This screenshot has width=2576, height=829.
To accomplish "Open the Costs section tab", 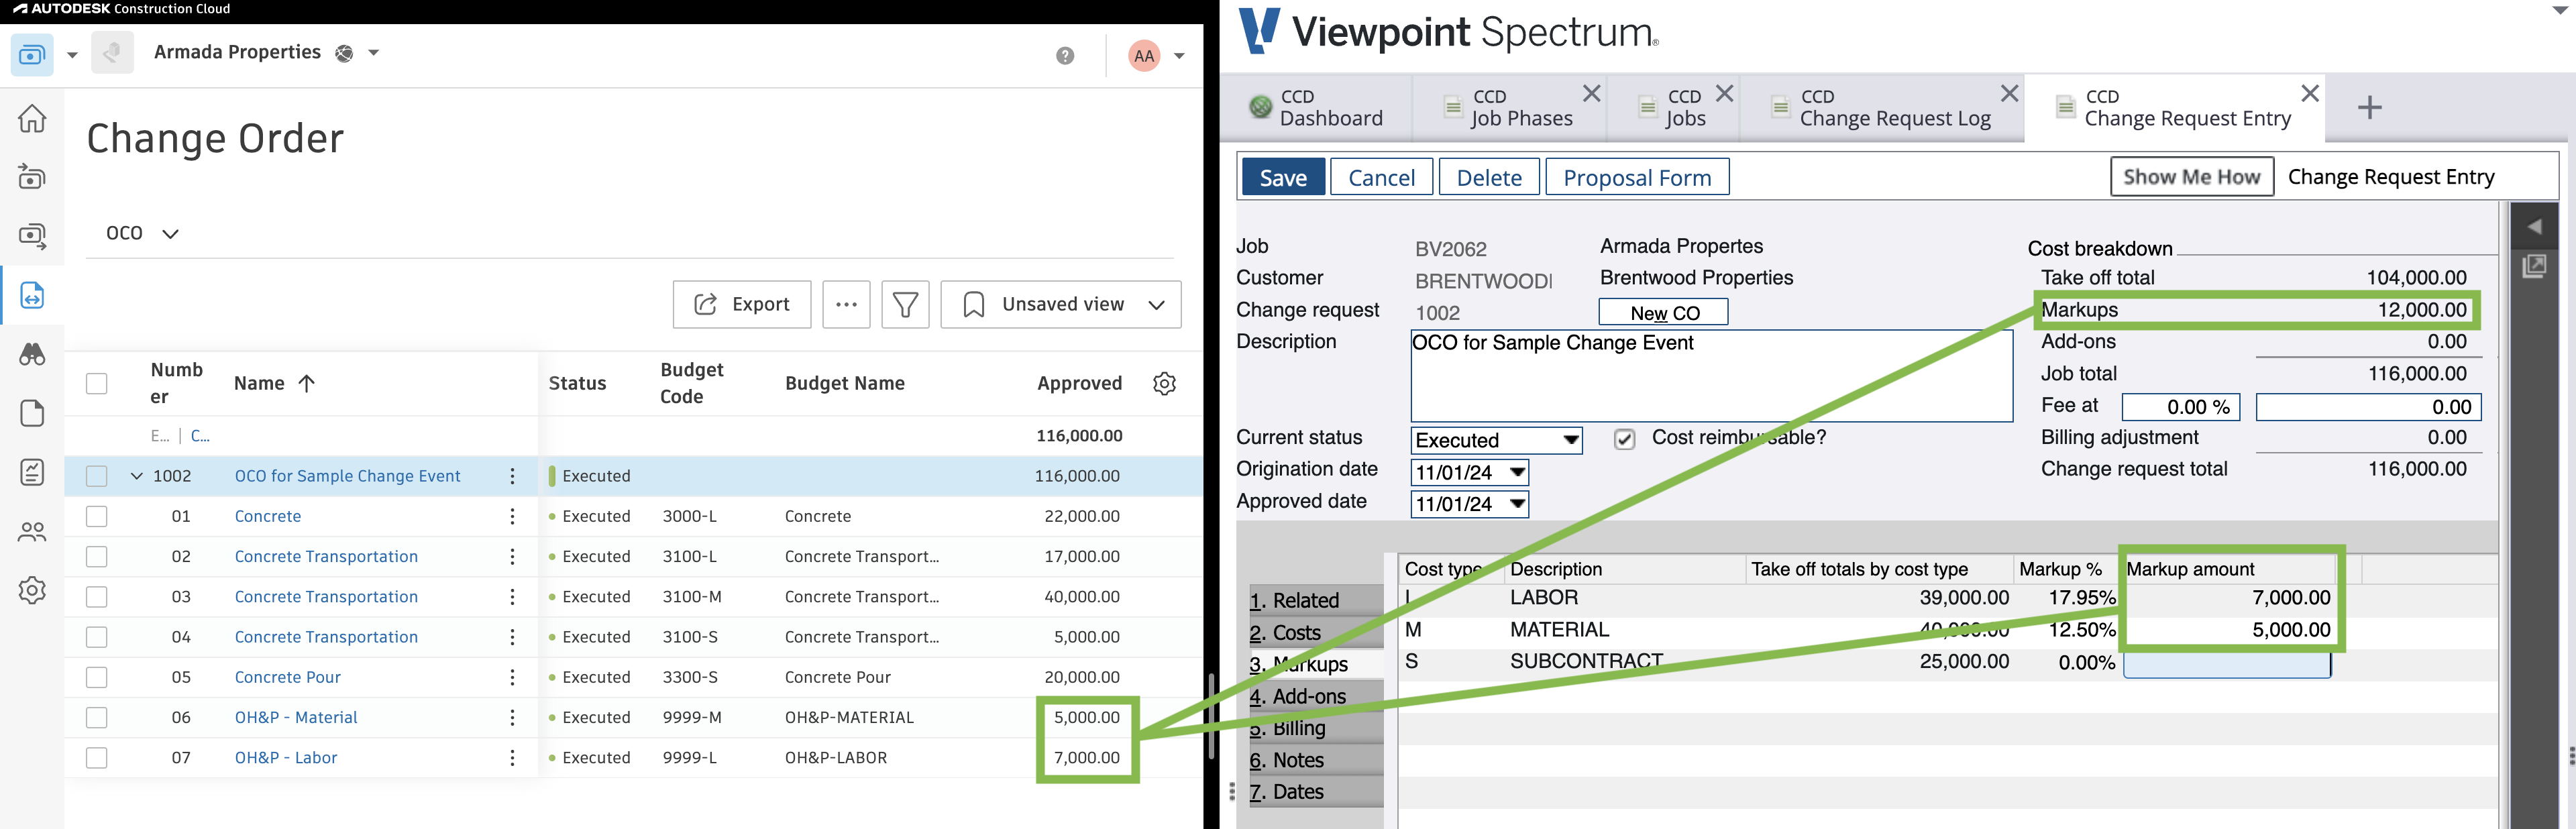I will click(x=1315, y=632).
